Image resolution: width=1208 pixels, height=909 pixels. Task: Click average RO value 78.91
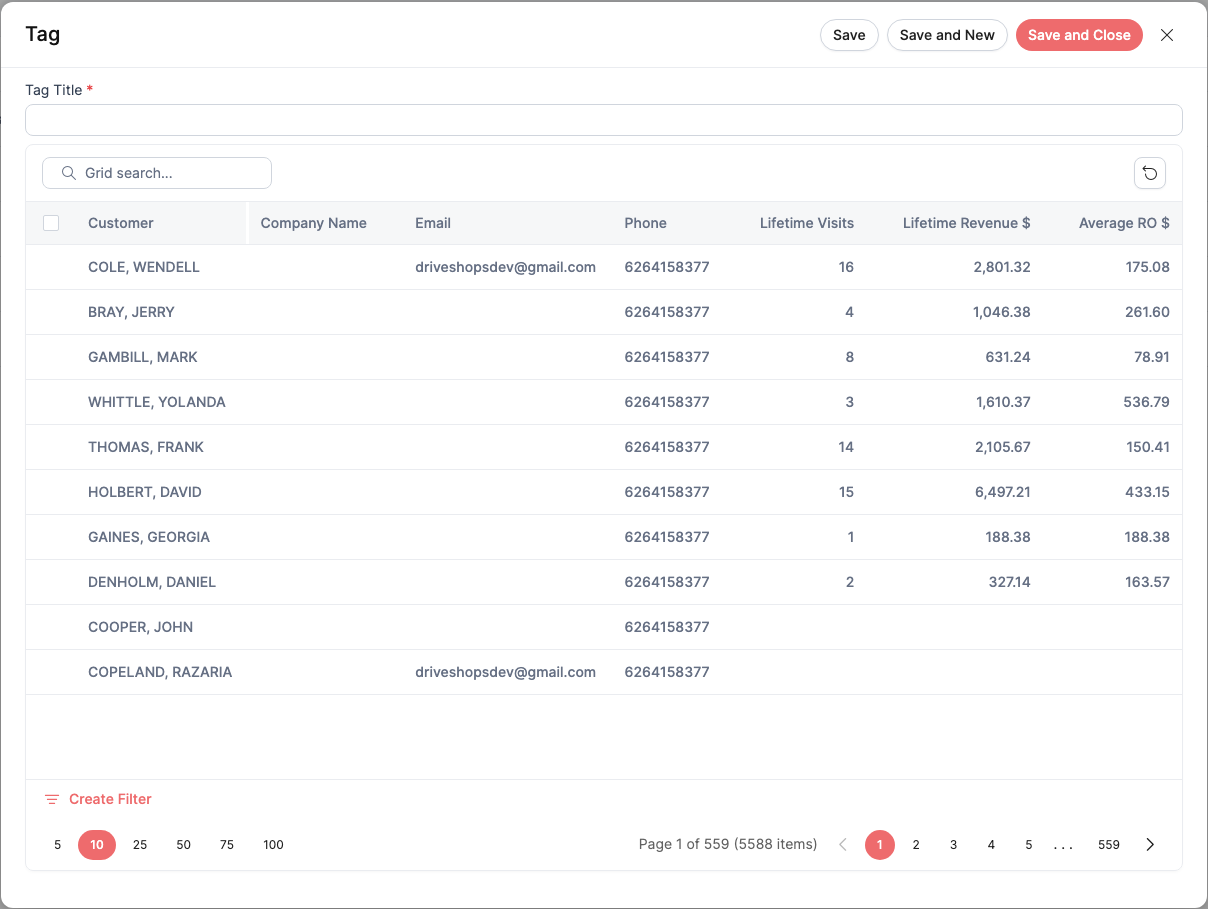point(1151,357)
